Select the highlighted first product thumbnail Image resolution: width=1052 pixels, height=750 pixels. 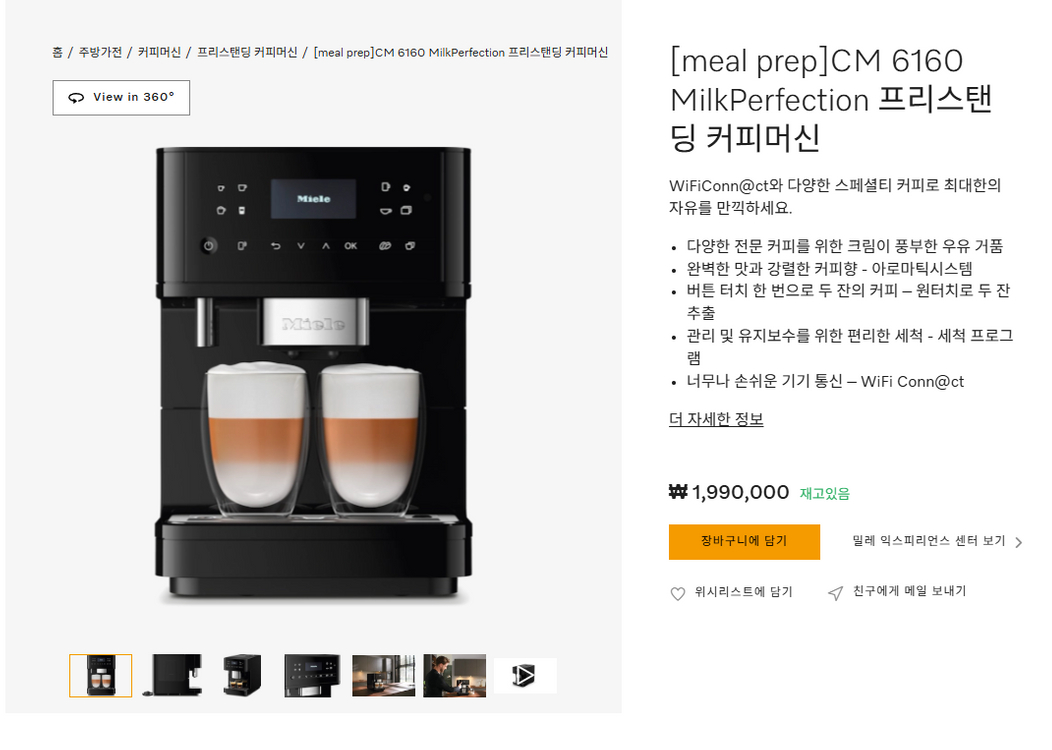click(x=101, y=675)
